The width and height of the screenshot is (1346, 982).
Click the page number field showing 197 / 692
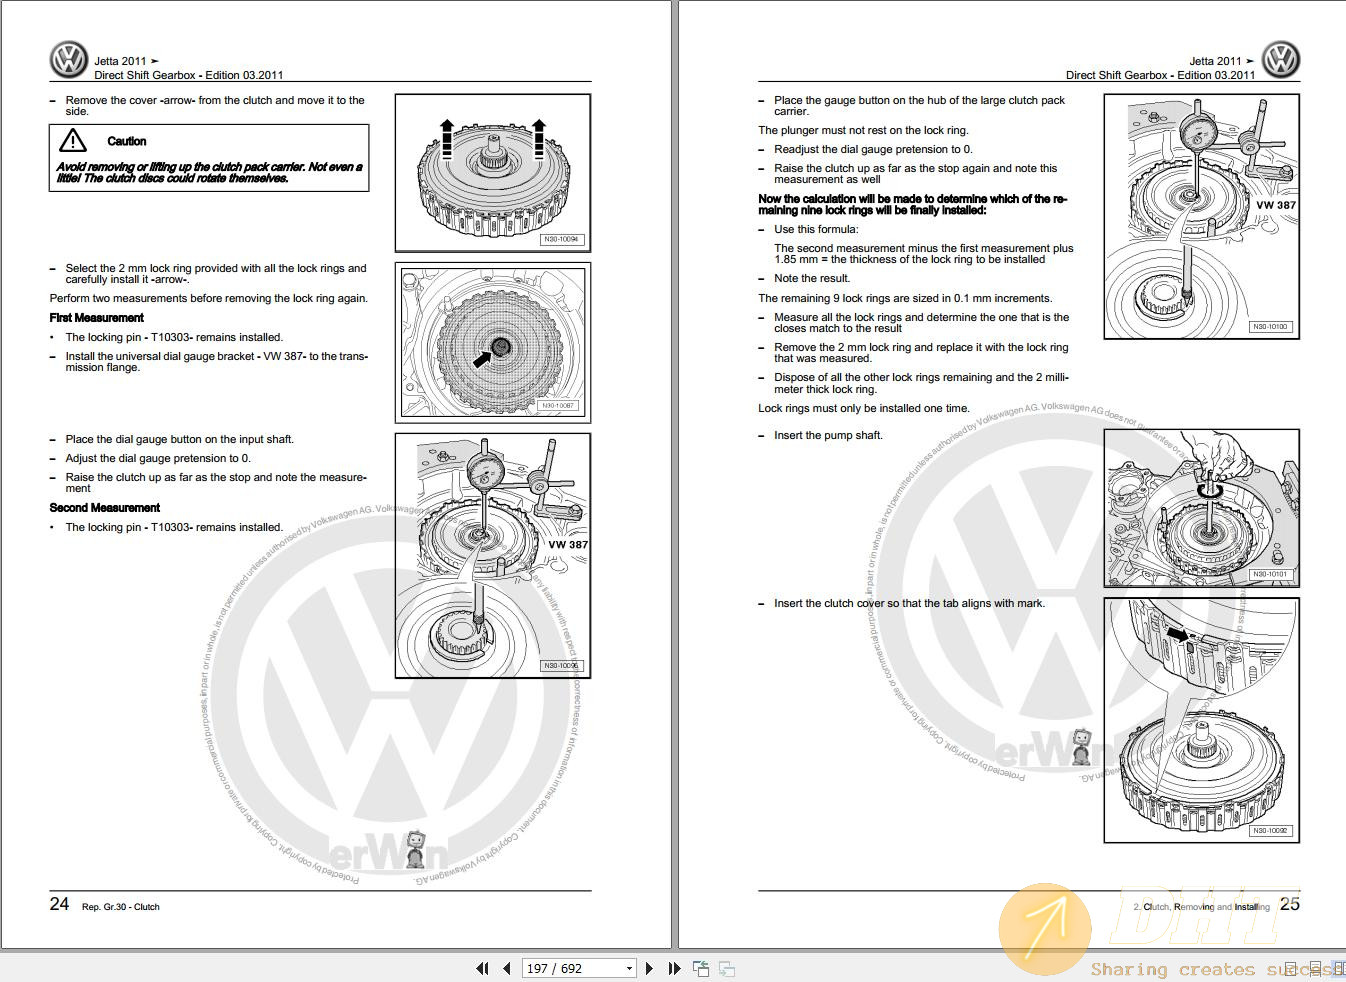(572, 968)
